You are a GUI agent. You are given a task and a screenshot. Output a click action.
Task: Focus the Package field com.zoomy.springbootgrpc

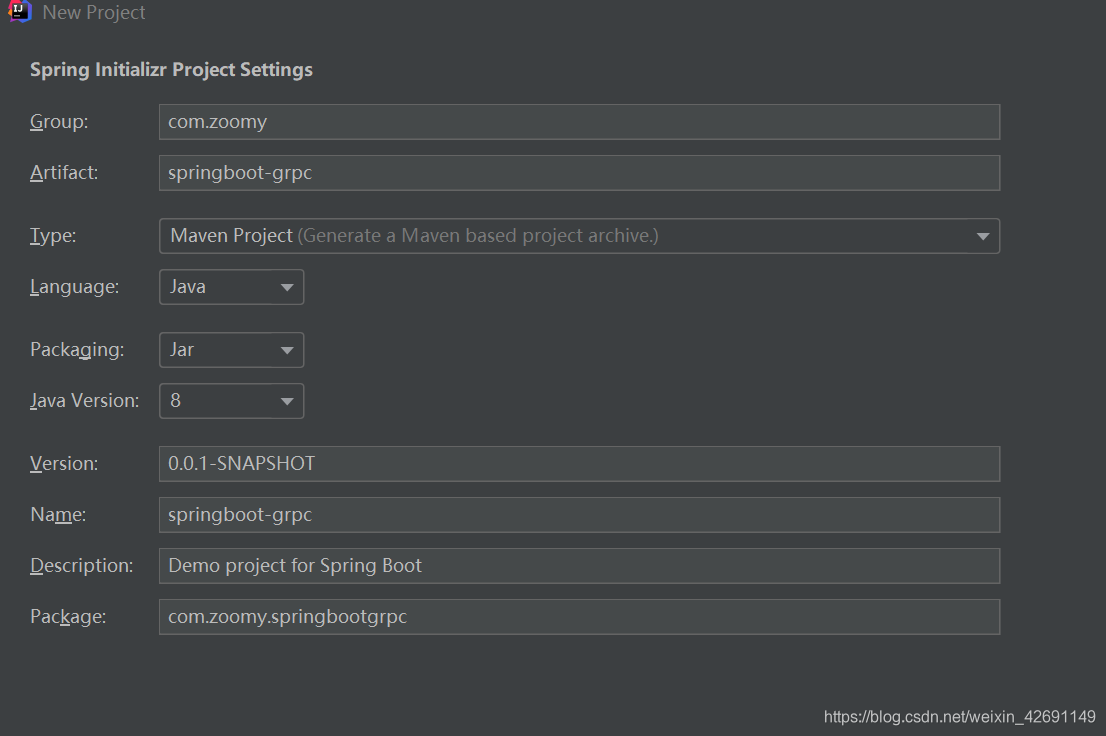coord(579,617)
